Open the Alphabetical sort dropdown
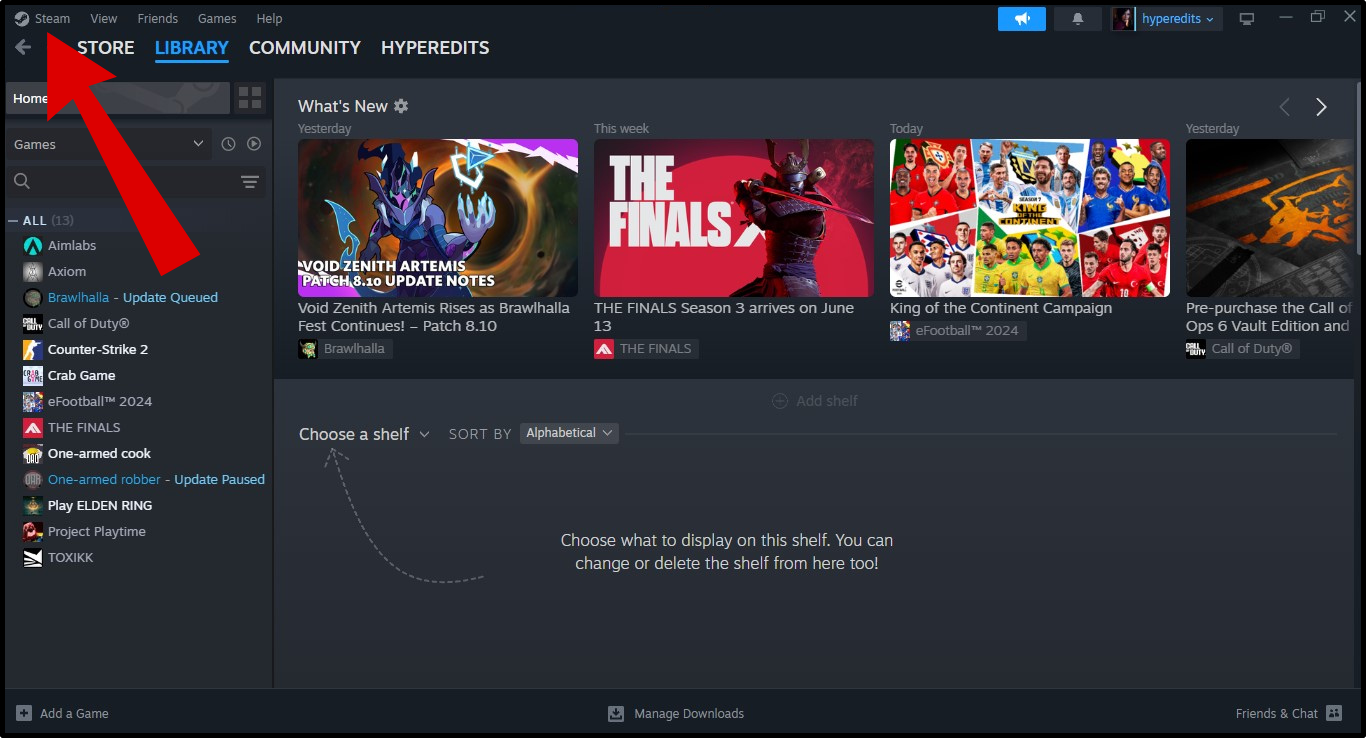The width and height of the screenshot is (1366, 738). (569, 433)
